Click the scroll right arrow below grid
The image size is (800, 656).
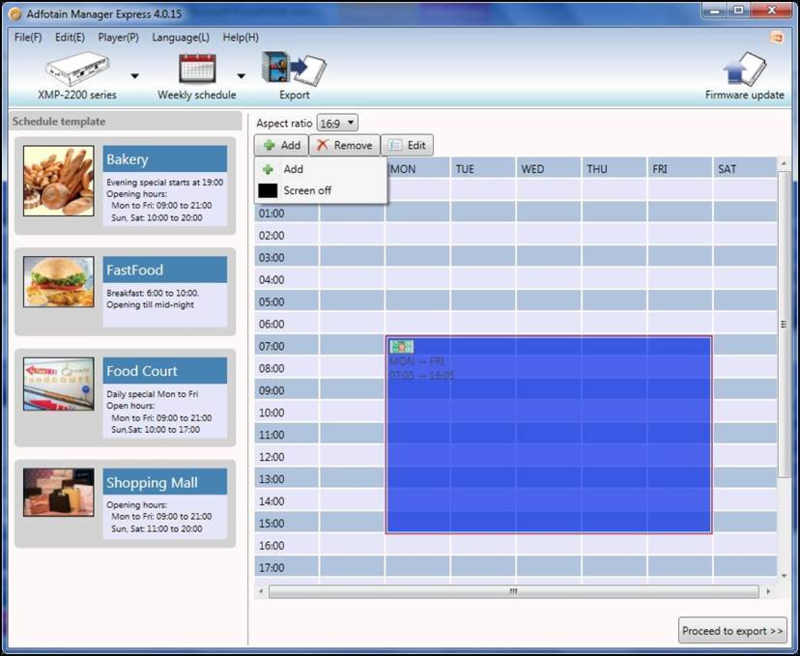pos(768,592)
